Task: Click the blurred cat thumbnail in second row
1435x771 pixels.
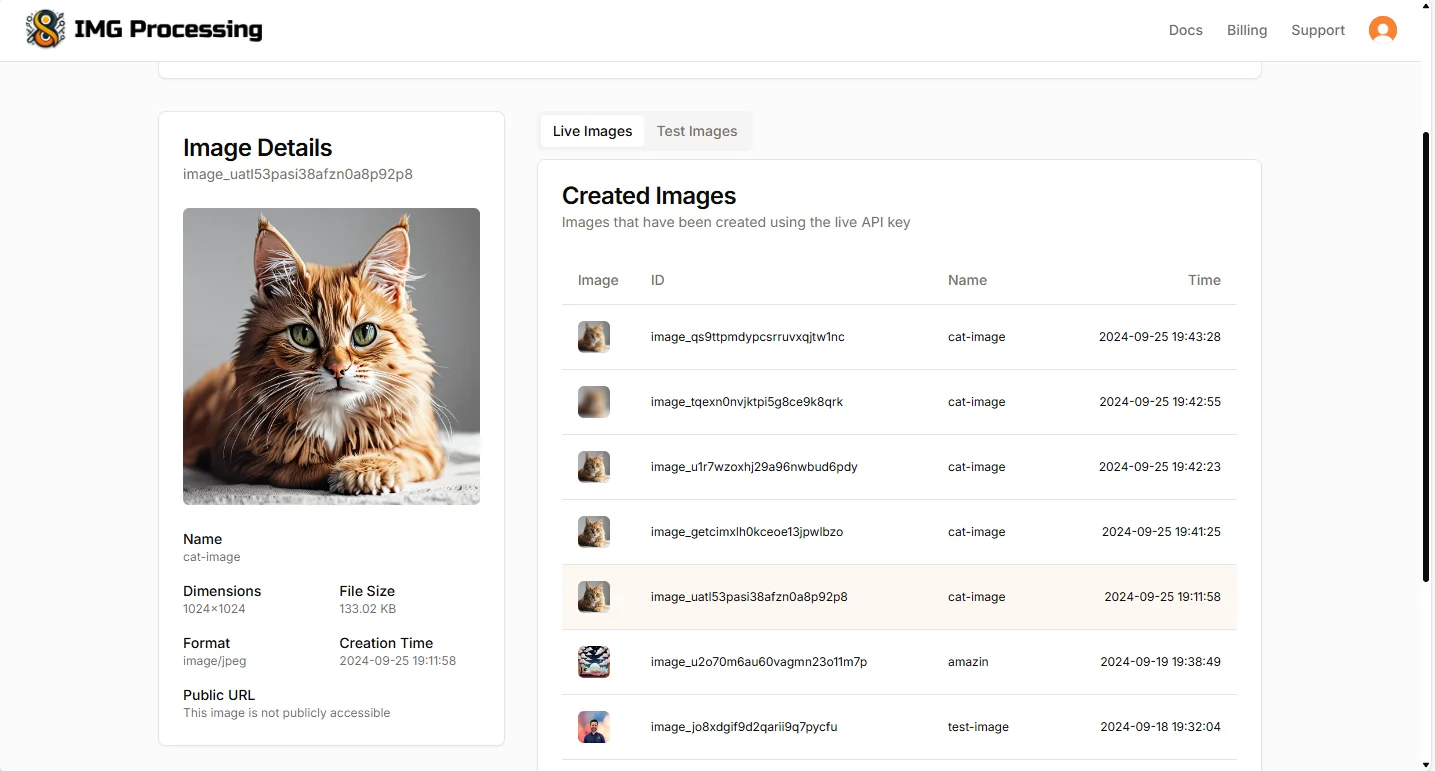Action: point(594,402)
